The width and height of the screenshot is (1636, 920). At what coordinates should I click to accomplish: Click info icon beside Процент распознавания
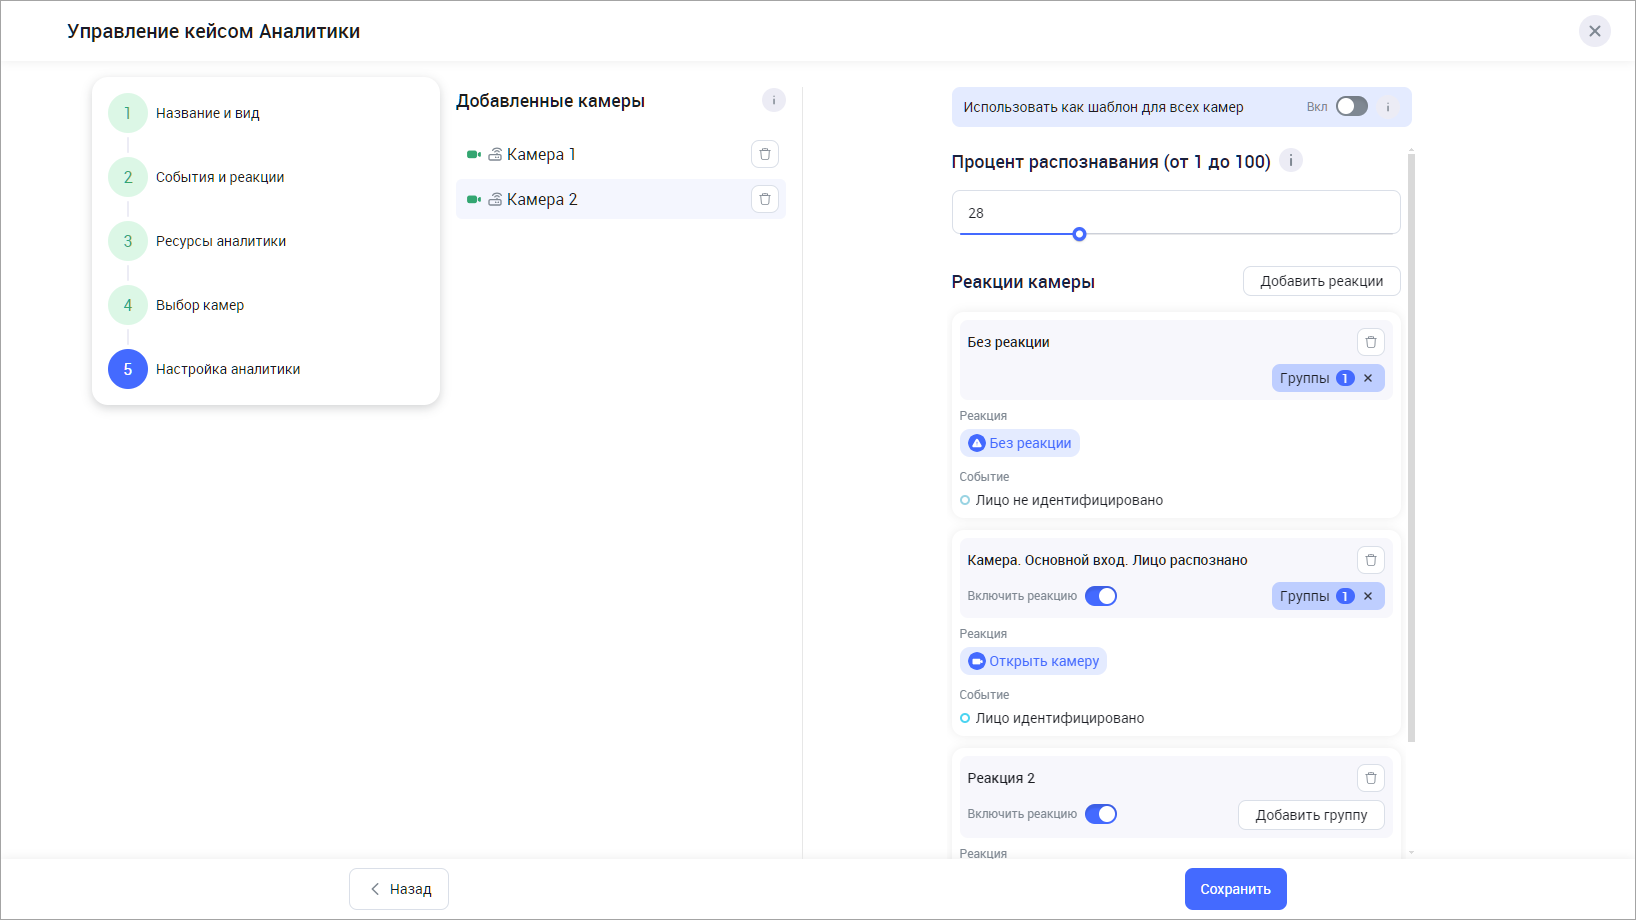(1291, 161)
